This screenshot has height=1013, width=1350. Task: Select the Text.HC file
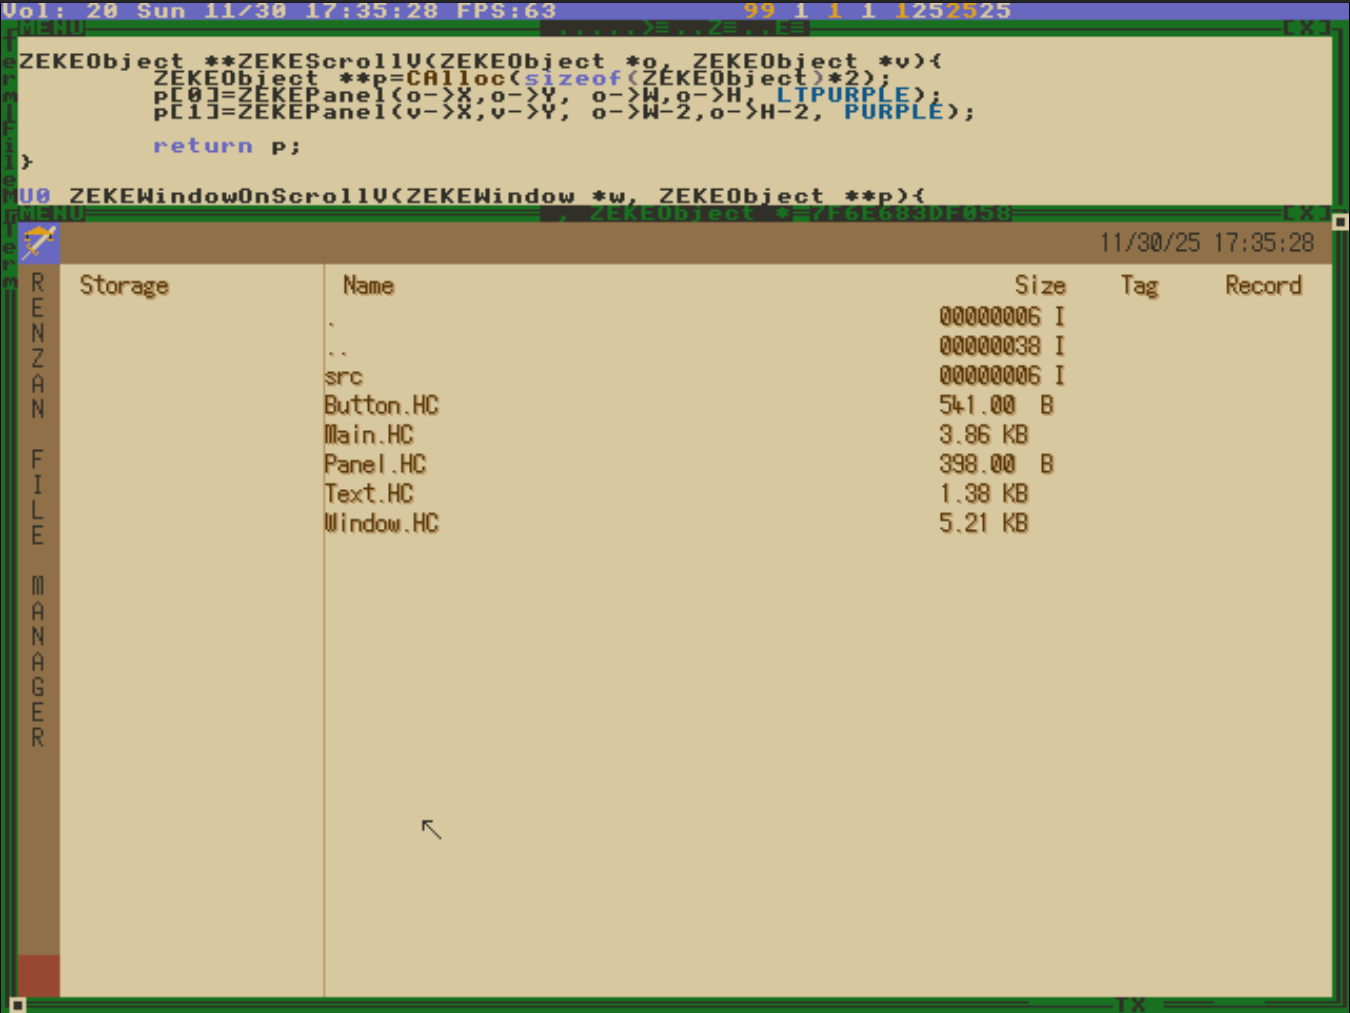coord(368,494)
